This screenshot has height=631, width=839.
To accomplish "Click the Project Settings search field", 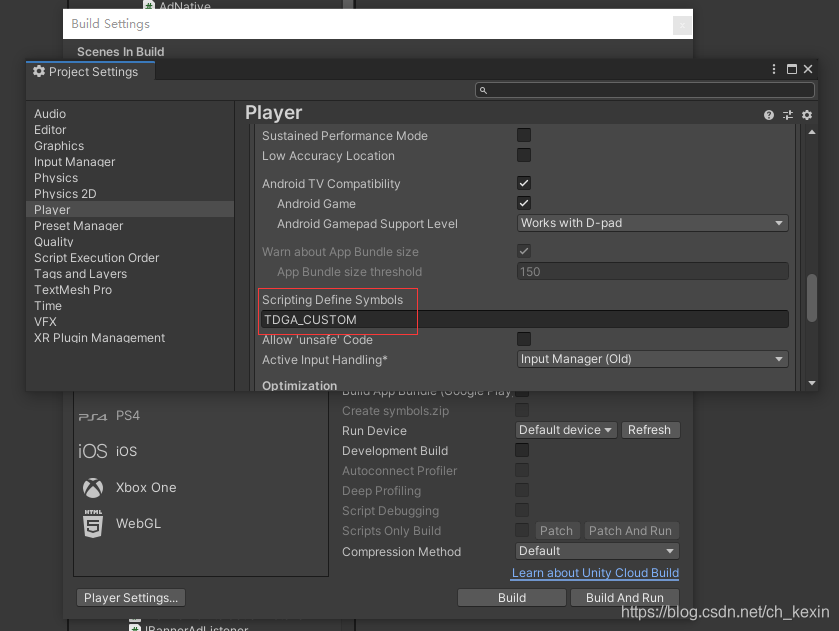I will pyautogui.click(x=645, y=90).
